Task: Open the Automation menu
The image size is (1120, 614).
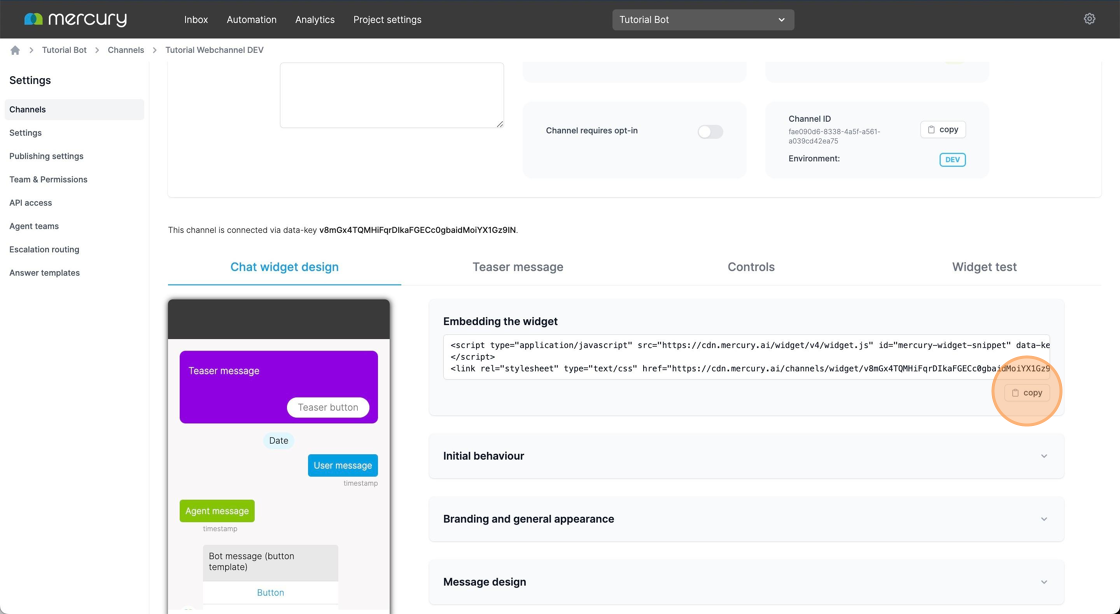Action: click(x=251, y=19)
